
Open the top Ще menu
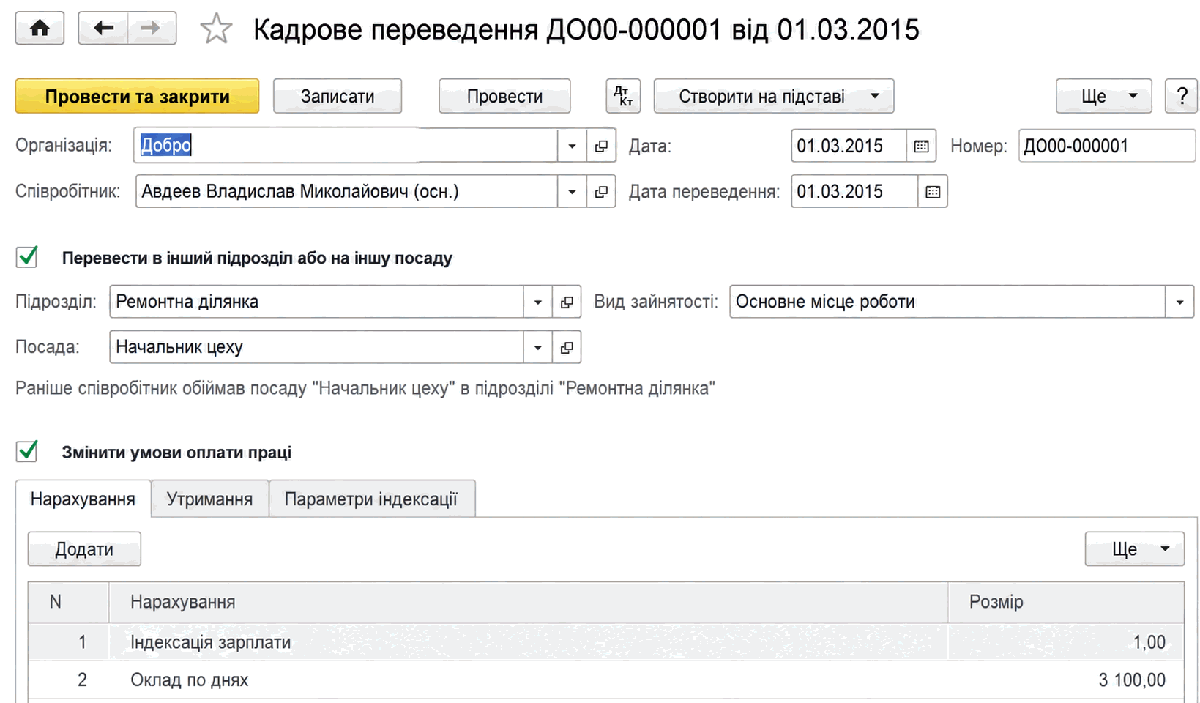tap(1104, 97)
